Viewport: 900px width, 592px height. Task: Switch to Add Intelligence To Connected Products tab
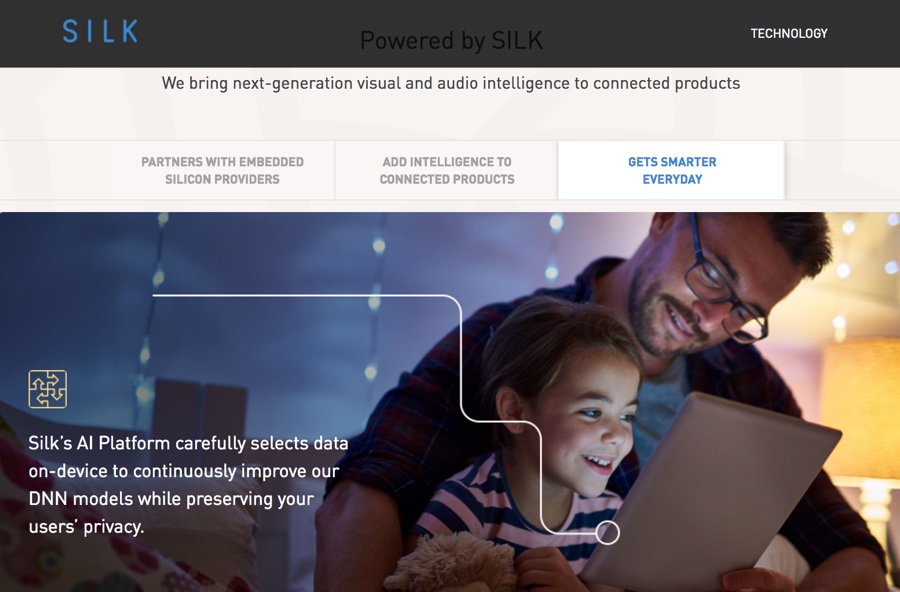(x=447, y=171)
